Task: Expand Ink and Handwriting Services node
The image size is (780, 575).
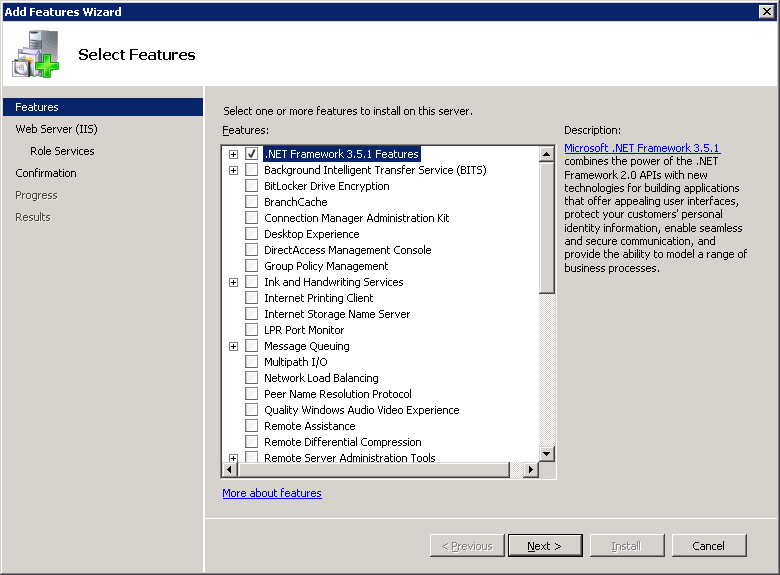Action: (233, 282)
